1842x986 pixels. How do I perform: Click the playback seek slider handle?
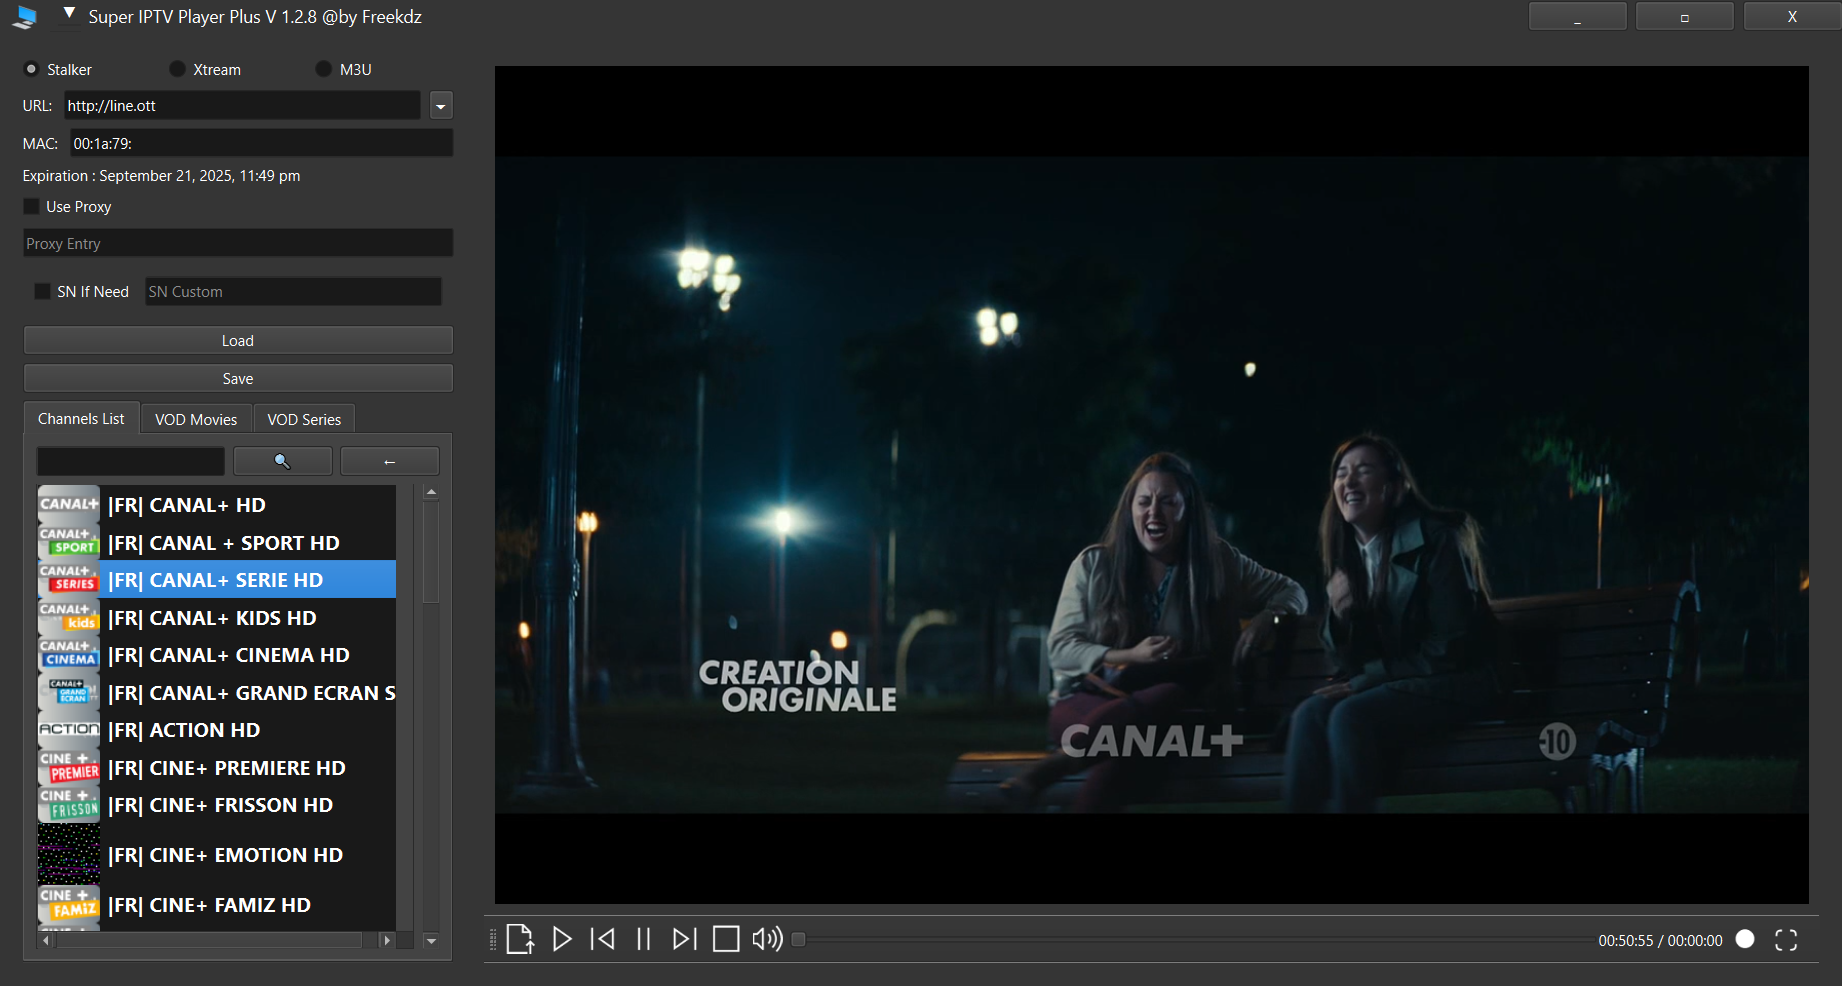(x=798, y=939)
